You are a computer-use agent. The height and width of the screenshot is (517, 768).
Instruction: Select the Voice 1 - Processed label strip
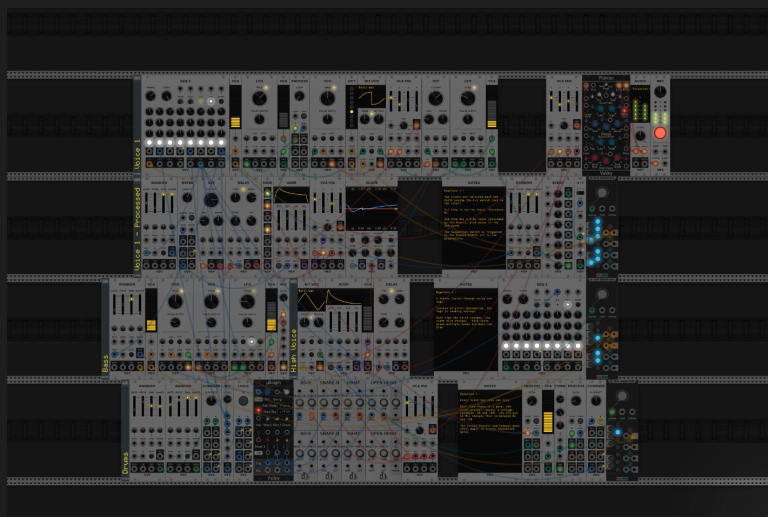[137, 226]
